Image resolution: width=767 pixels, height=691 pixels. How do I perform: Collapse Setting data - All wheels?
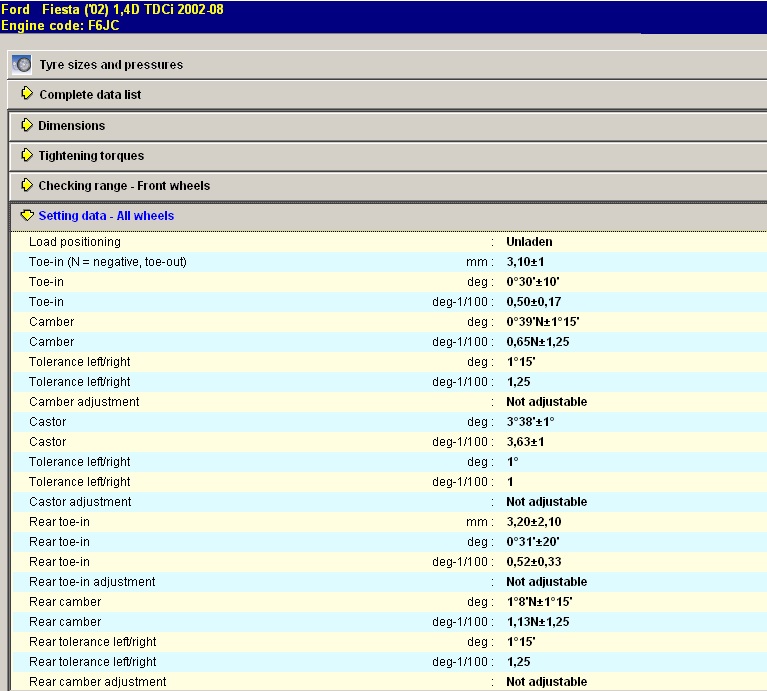click(106, 216)
